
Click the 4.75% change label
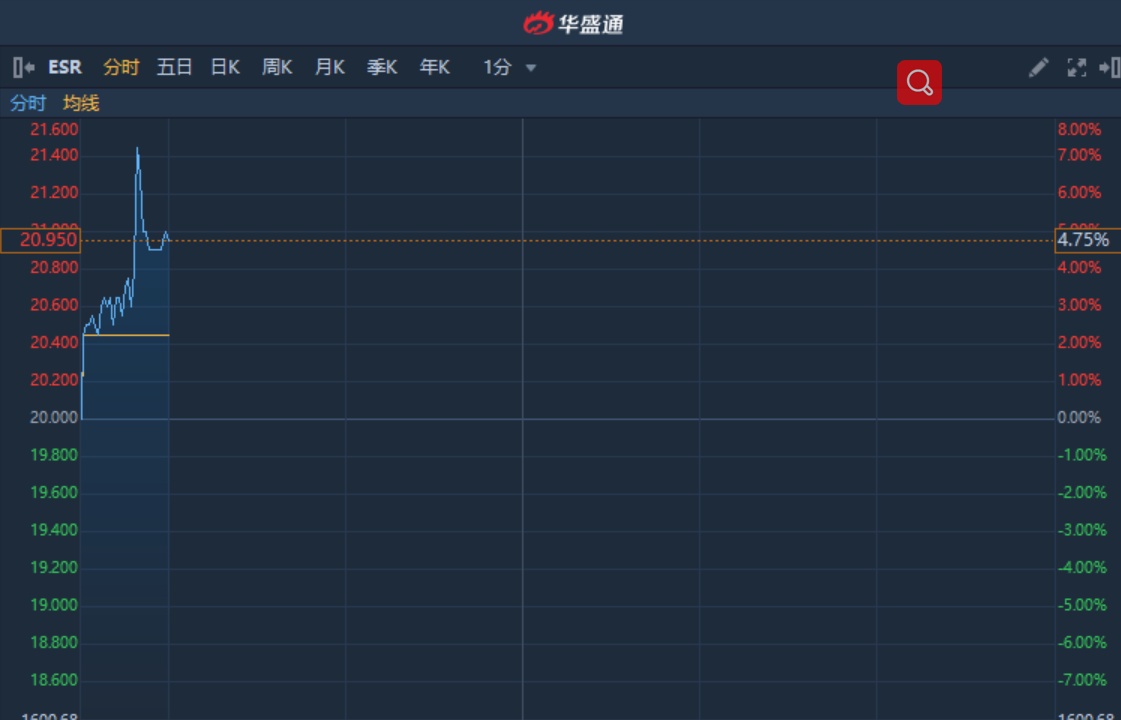point(1087,240)
